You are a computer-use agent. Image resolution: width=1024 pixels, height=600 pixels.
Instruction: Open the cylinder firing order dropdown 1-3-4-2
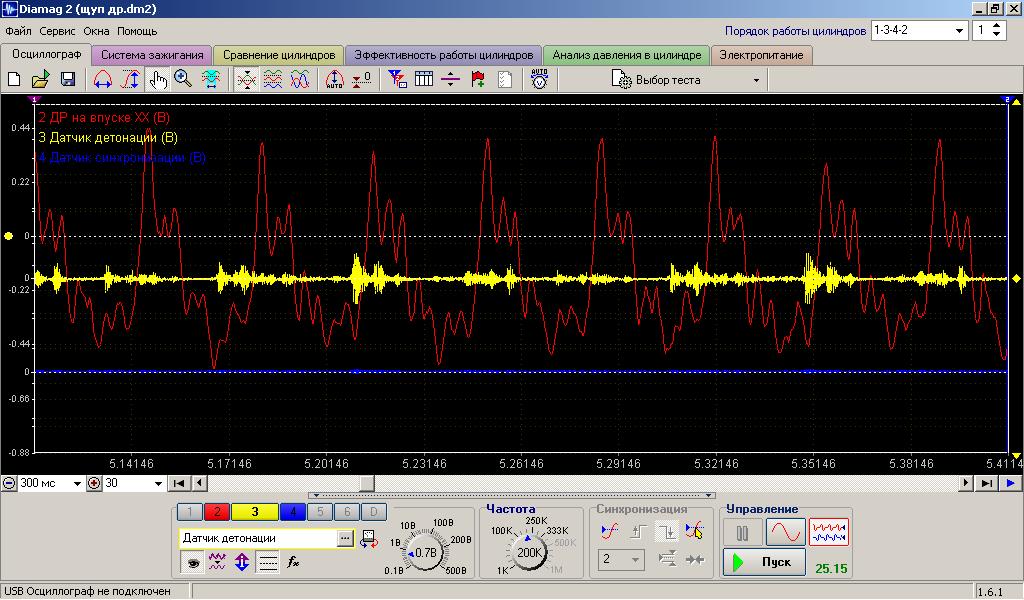[x=959, y=31]
